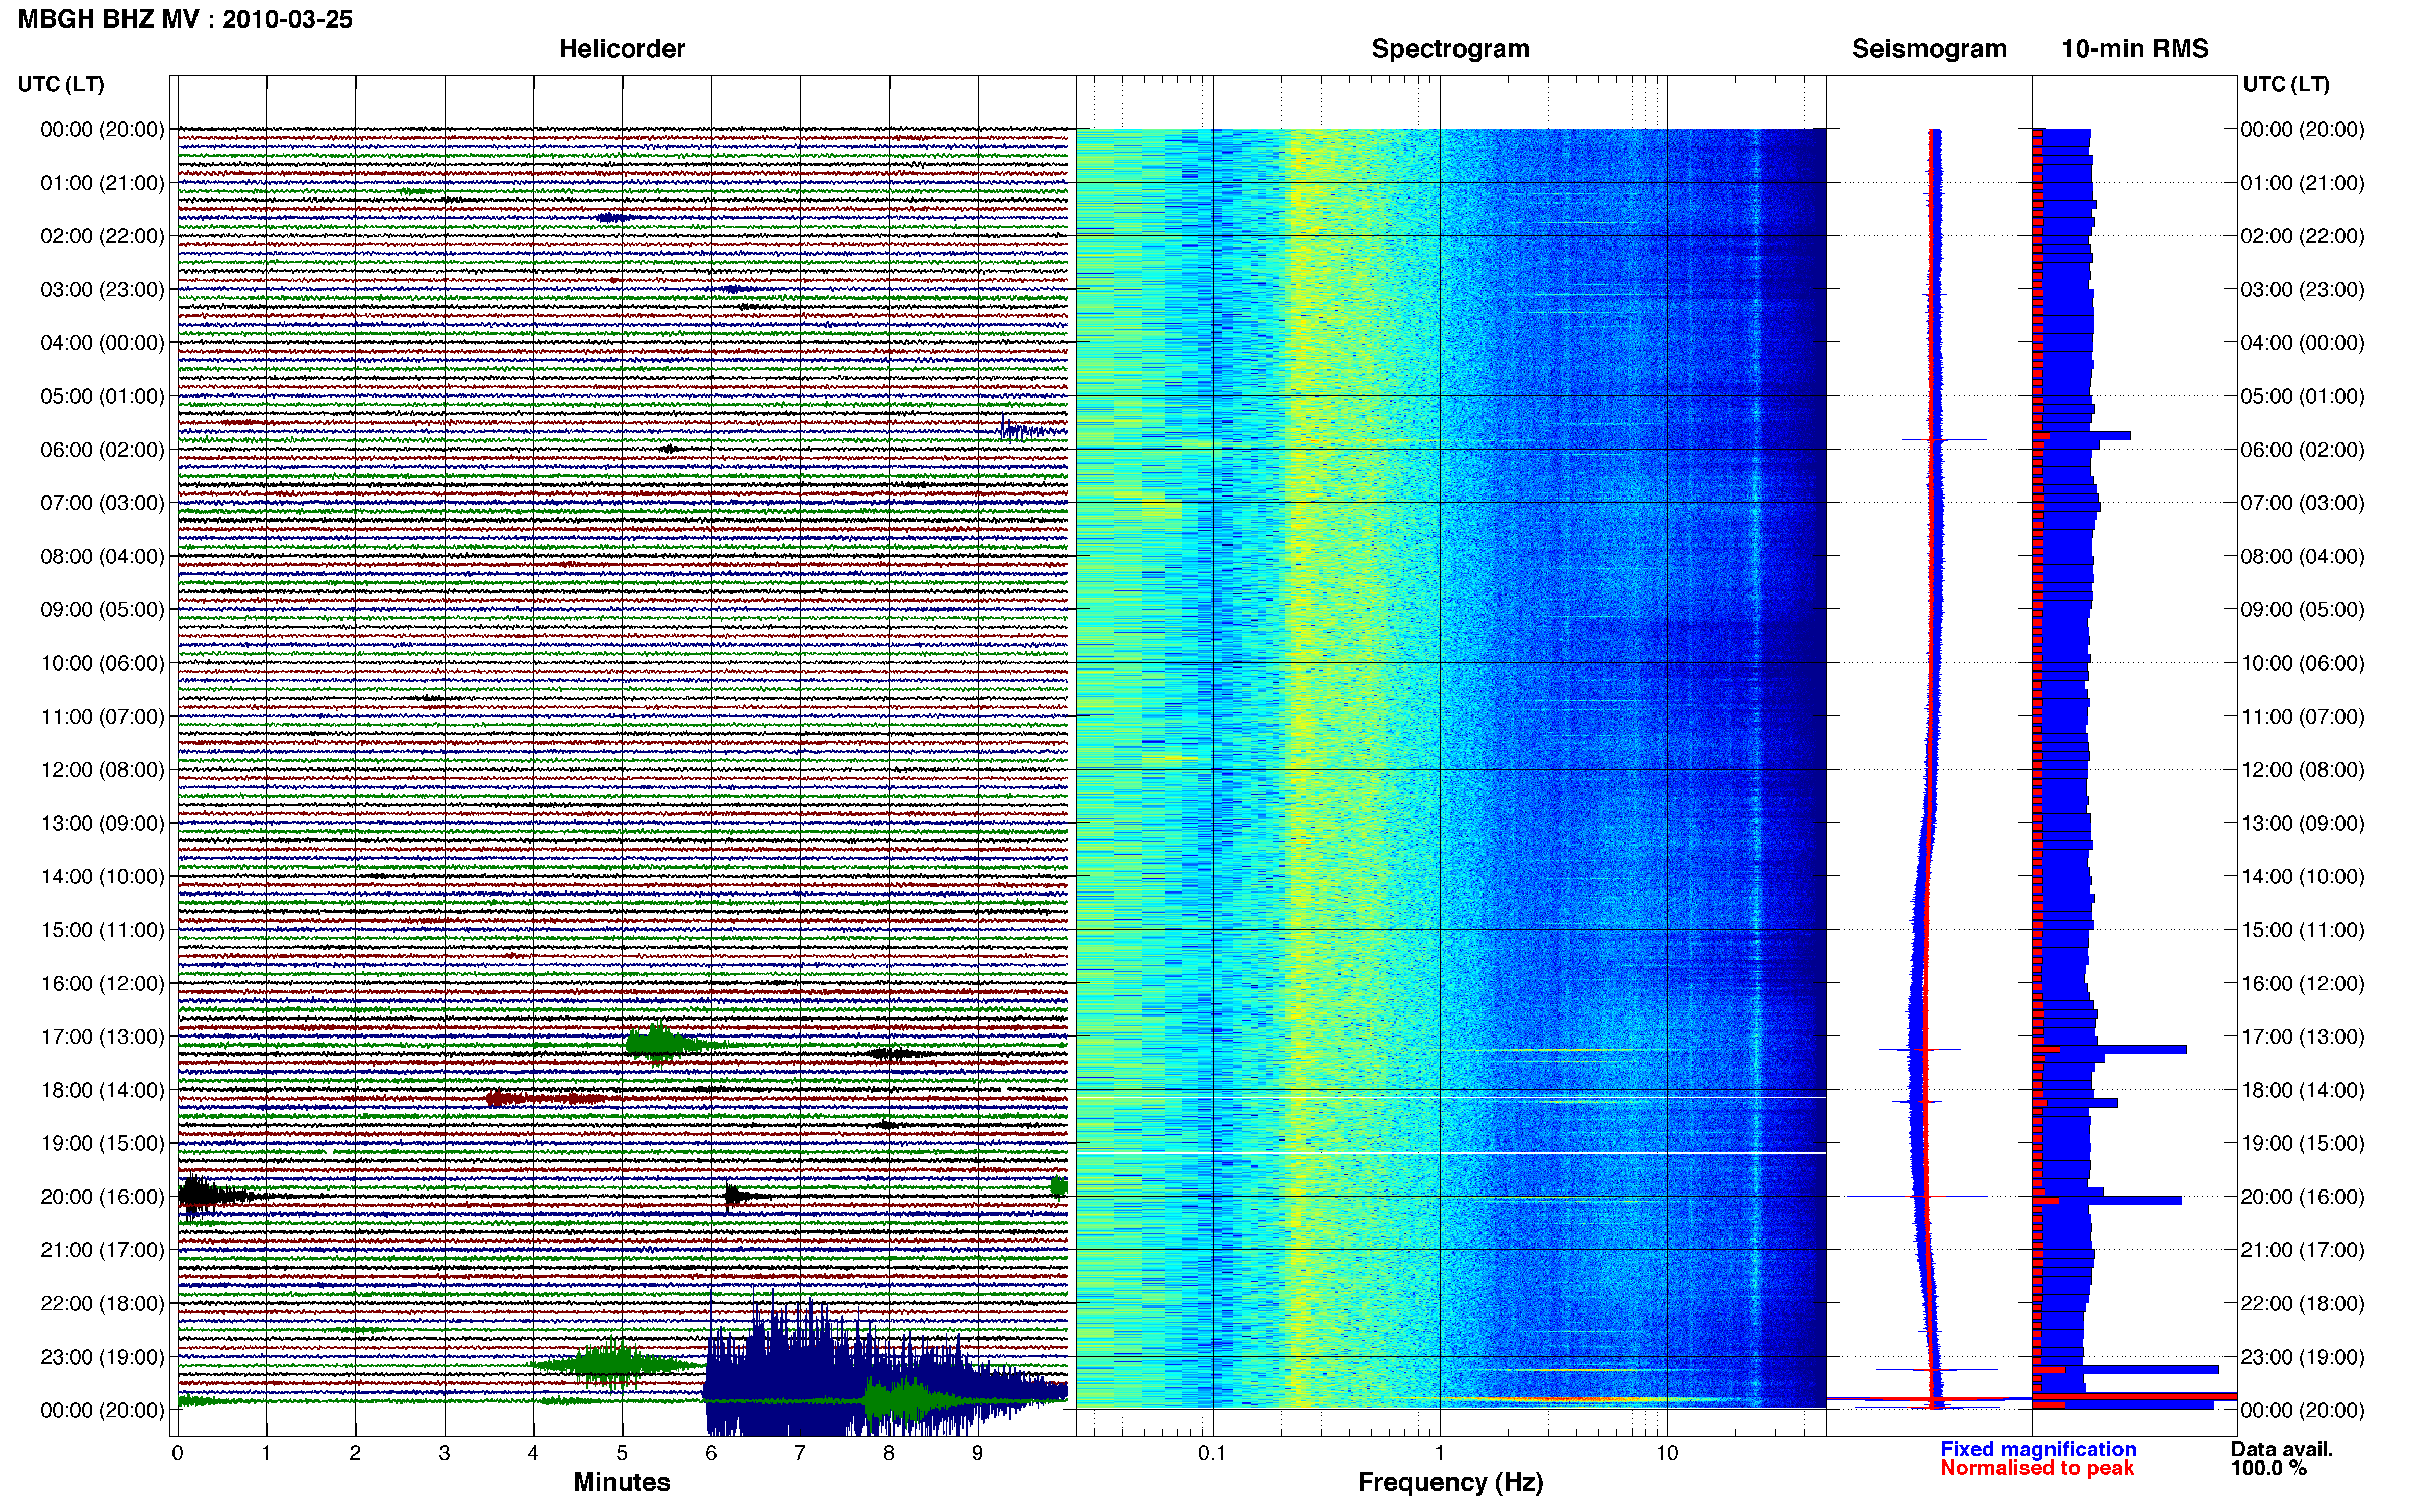Click the left '23:00 (19:00)' time label

[x=102, y=1357]
